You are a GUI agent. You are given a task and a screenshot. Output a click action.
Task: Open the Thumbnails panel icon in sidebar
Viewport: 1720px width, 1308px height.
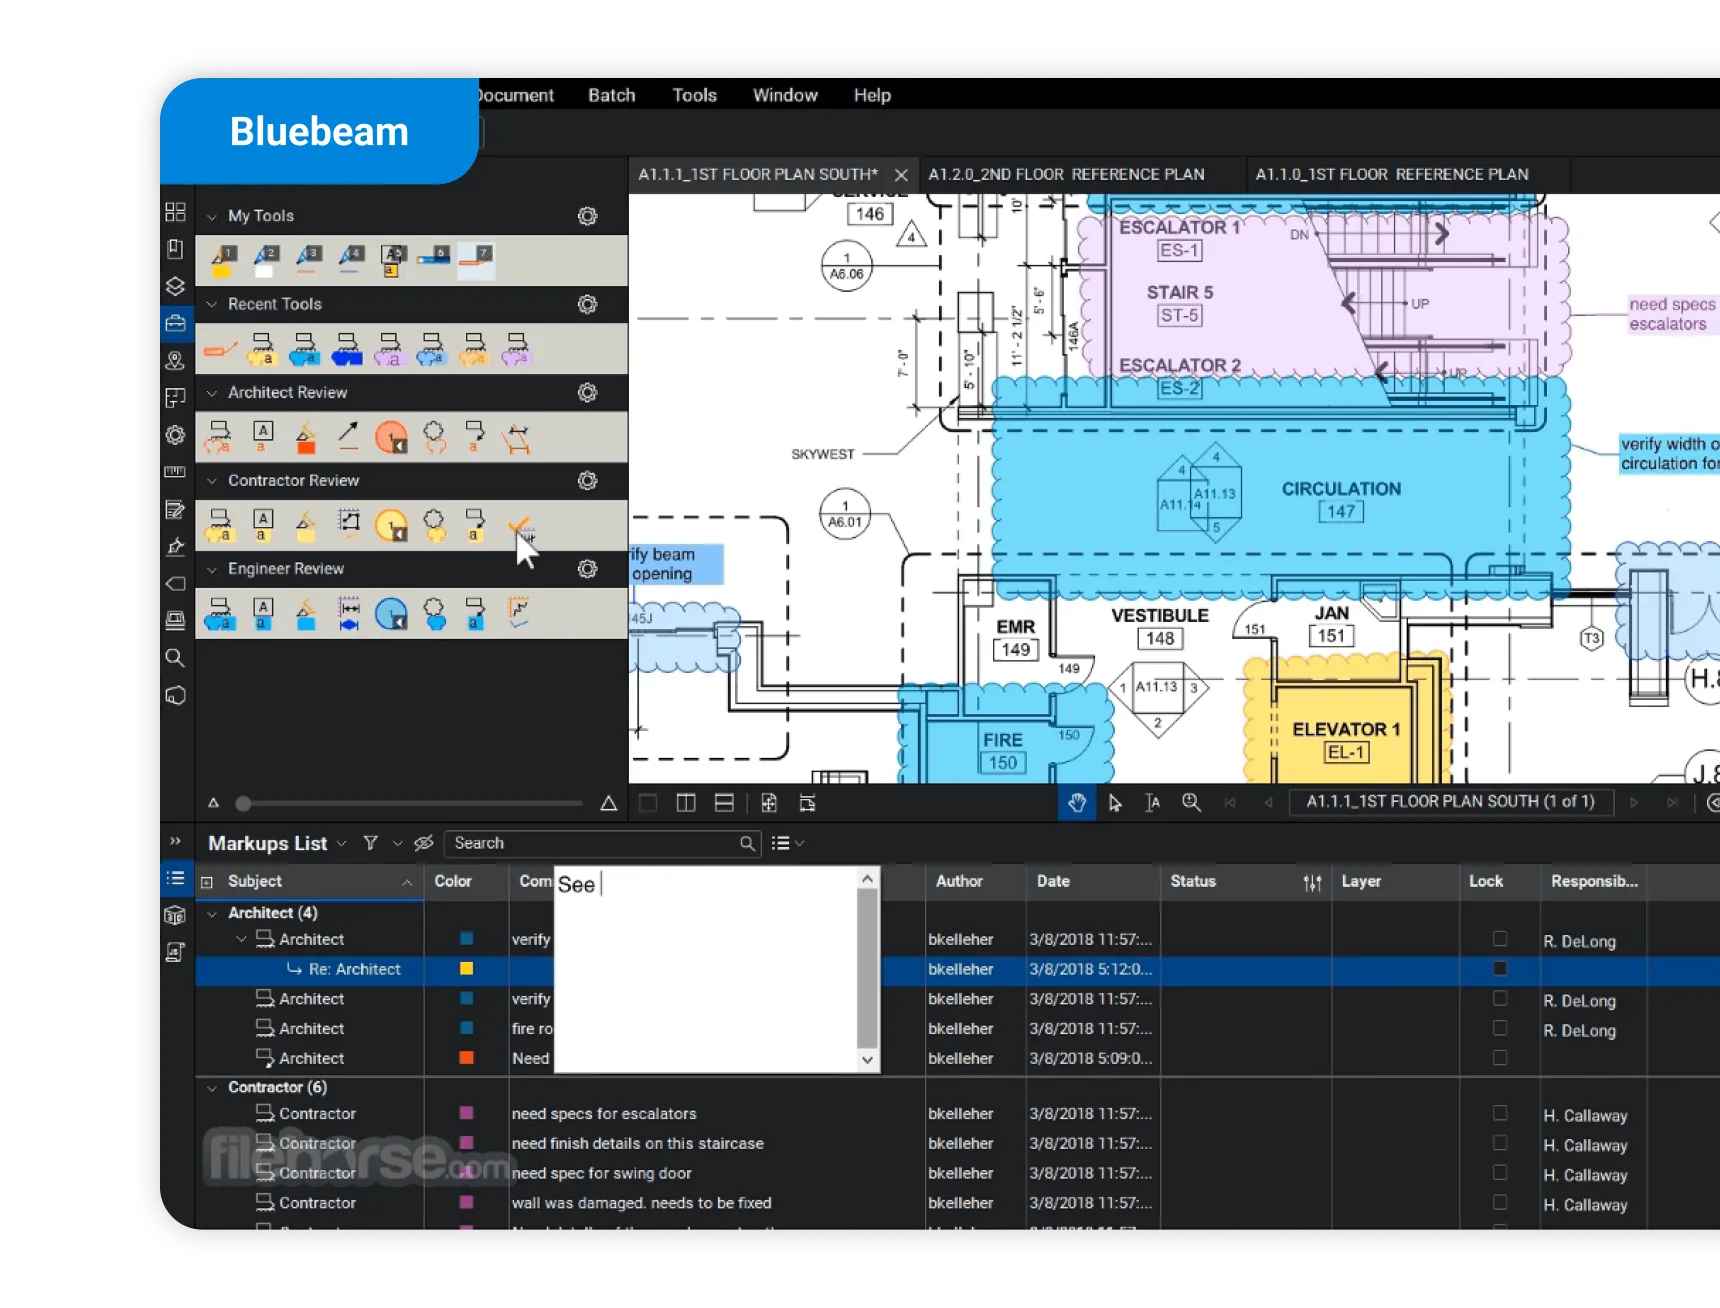[x=175, y=212]
